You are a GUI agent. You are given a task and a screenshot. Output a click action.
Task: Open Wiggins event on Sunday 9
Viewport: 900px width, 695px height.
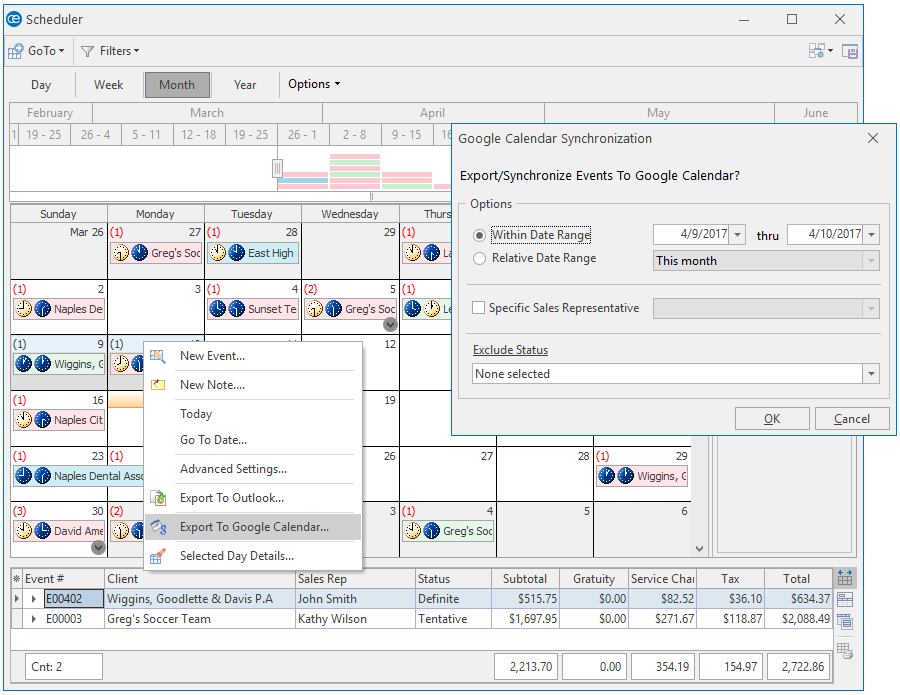pos(59,364)
